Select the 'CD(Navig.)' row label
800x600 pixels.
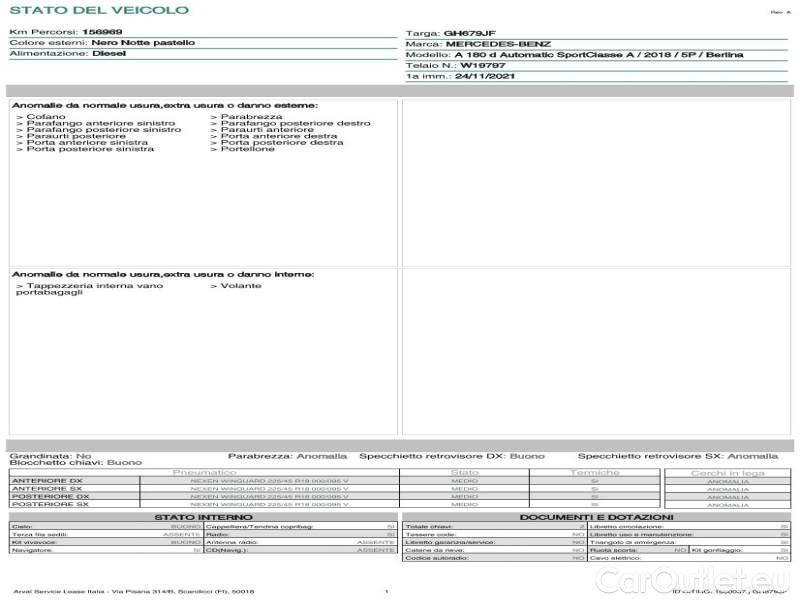pos(227,551)
